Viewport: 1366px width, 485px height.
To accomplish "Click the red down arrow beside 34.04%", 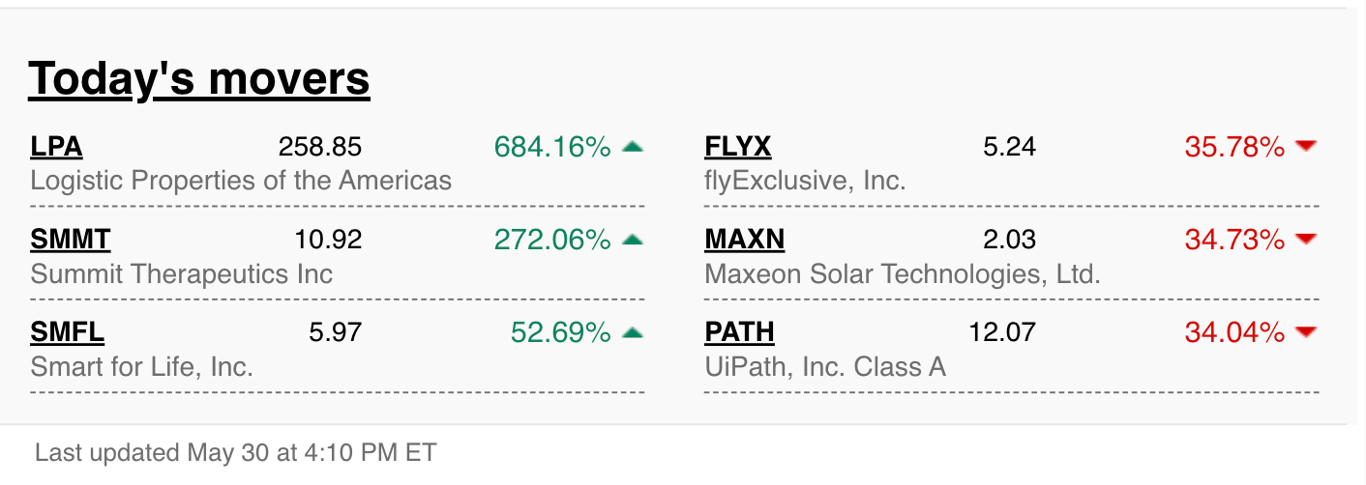I will point(1305,332).
